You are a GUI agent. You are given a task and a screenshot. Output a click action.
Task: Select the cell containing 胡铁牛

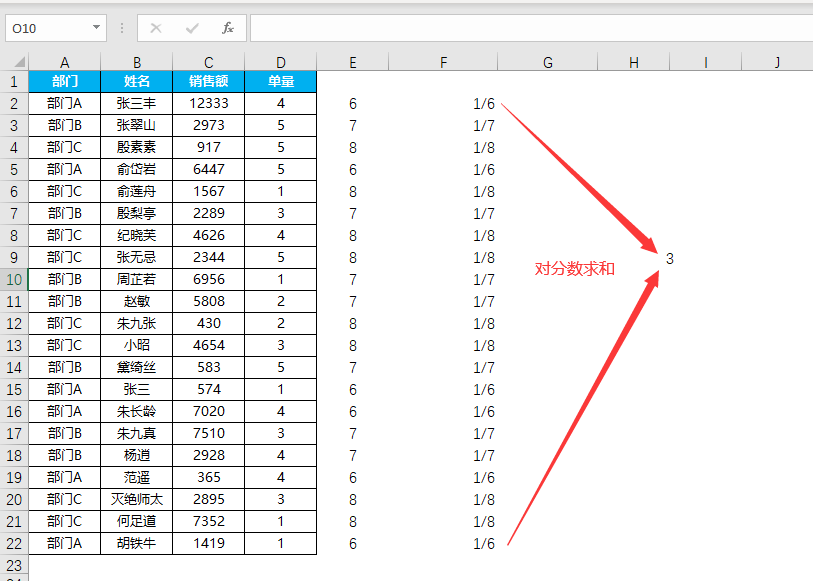(x=136, y=543)
